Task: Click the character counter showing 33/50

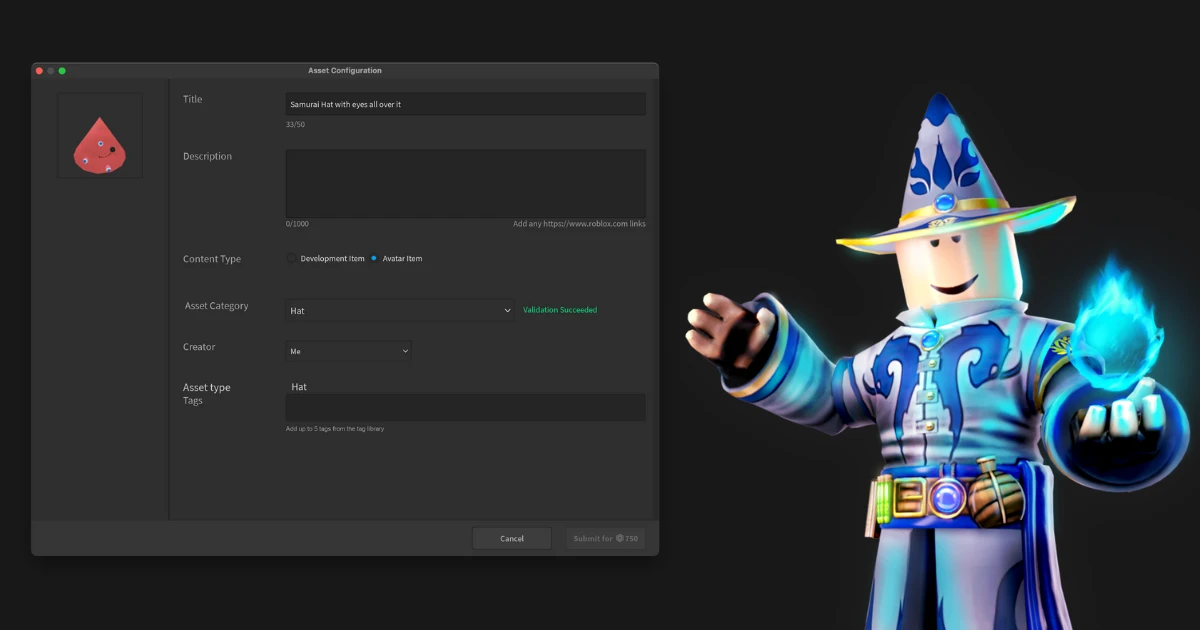Action: click(x=296, y=124)
